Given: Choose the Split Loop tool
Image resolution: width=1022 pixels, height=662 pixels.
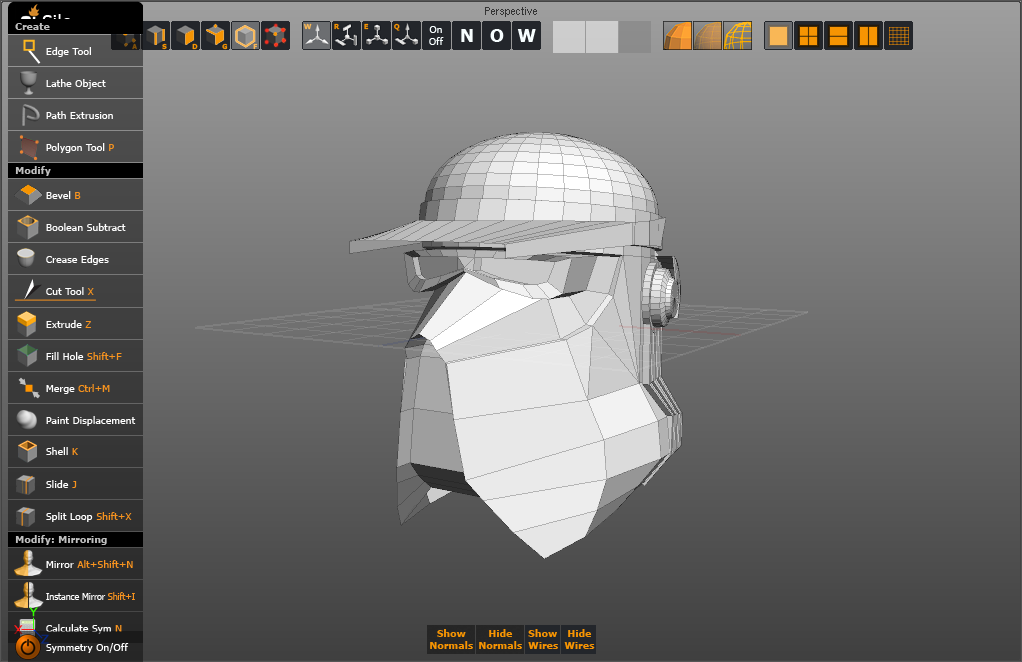Looking at the screenshot, I should pos(75,516).
